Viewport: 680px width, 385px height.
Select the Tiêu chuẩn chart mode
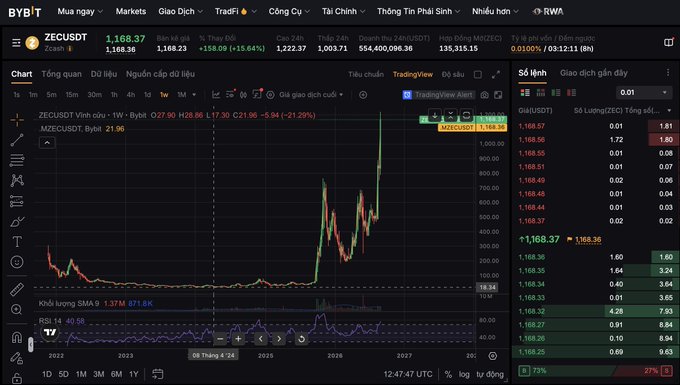pos(366,75)
